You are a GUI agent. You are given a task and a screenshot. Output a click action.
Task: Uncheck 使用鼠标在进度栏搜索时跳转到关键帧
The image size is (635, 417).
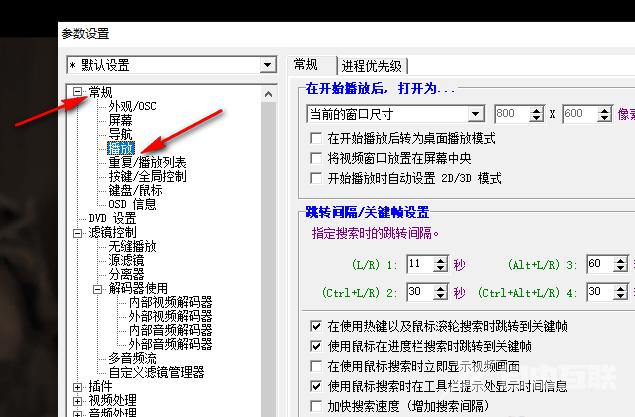(x=315, y=346)
